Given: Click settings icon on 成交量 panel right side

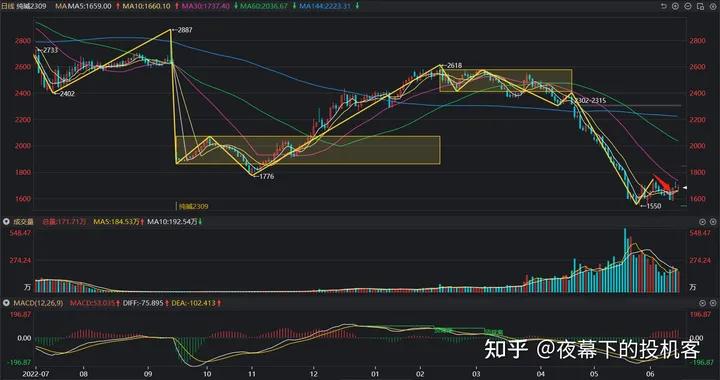Looking at the screenshot, I should (703, 222).
